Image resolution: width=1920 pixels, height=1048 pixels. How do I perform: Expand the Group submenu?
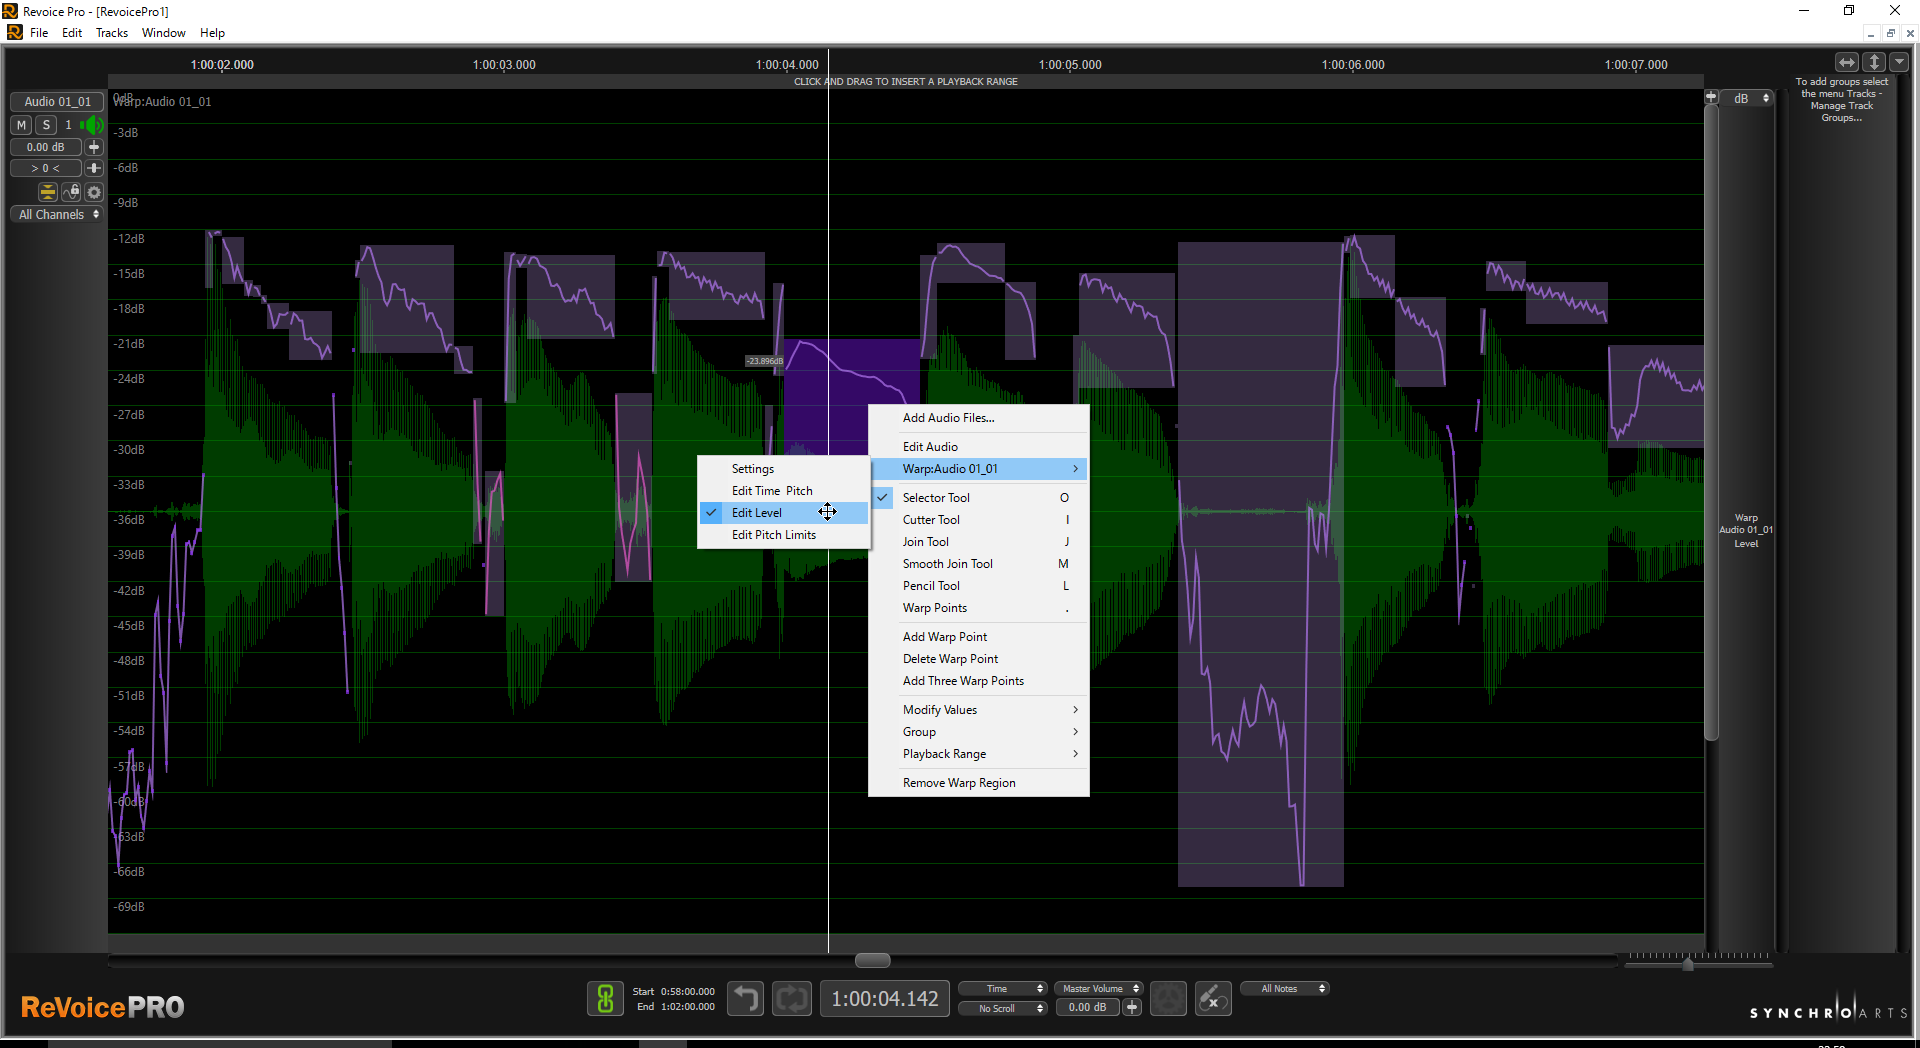point(979,732)
